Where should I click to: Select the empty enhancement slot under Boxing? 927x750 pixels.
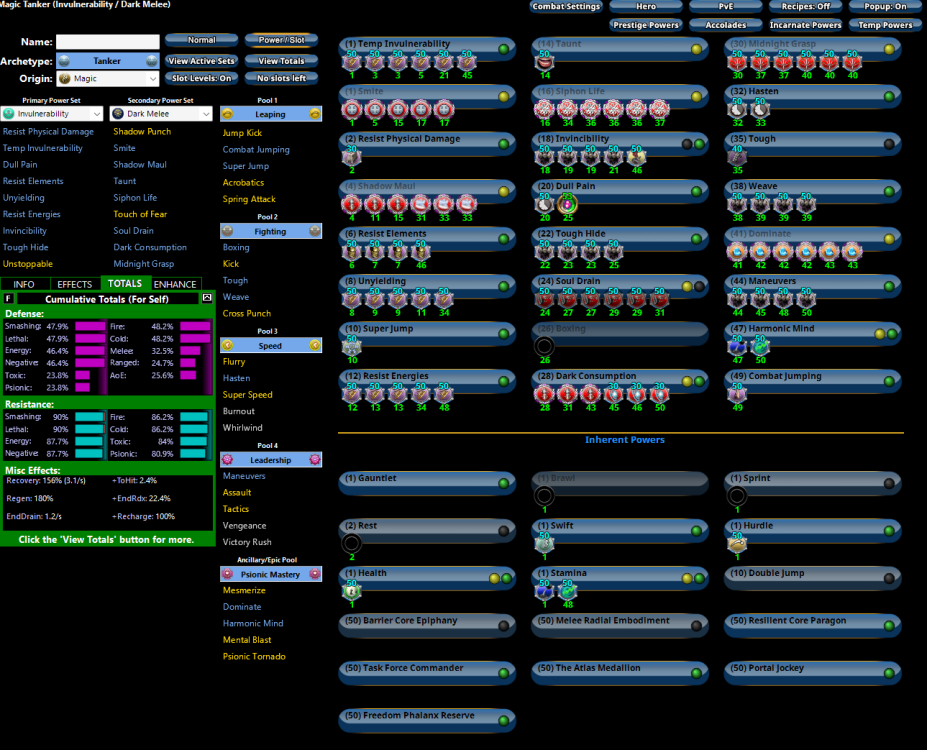click(x=544, y=346)
